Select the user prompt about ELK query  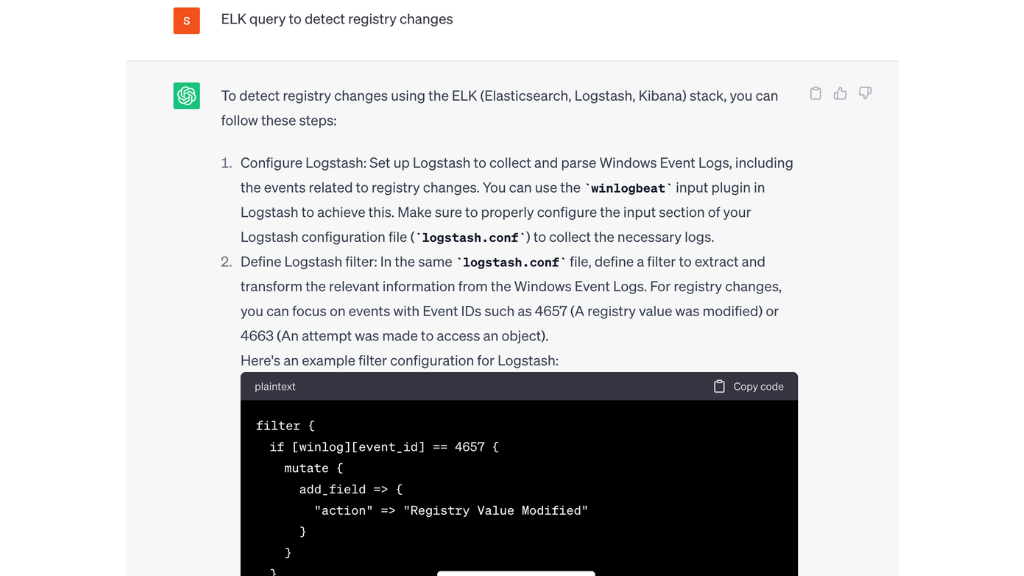click(x=337, y=19)
